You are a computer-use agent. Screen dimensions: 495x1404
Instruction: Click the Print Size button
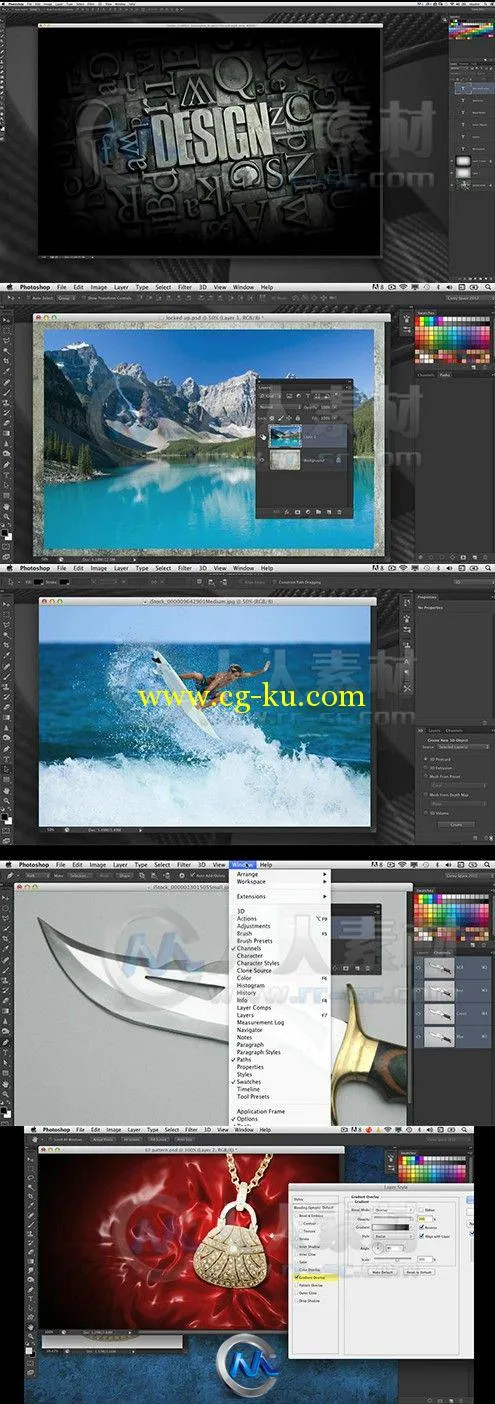(x=183, y=1139)
